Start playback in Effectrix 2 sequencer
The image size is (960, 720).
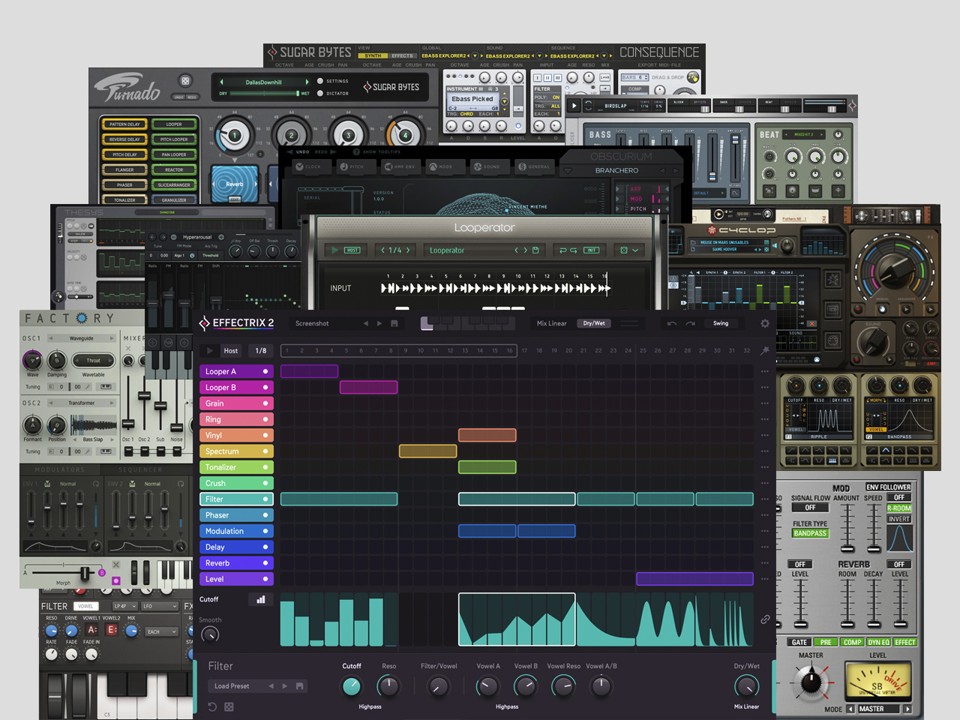pyautogui.click(x=209, y=351)
